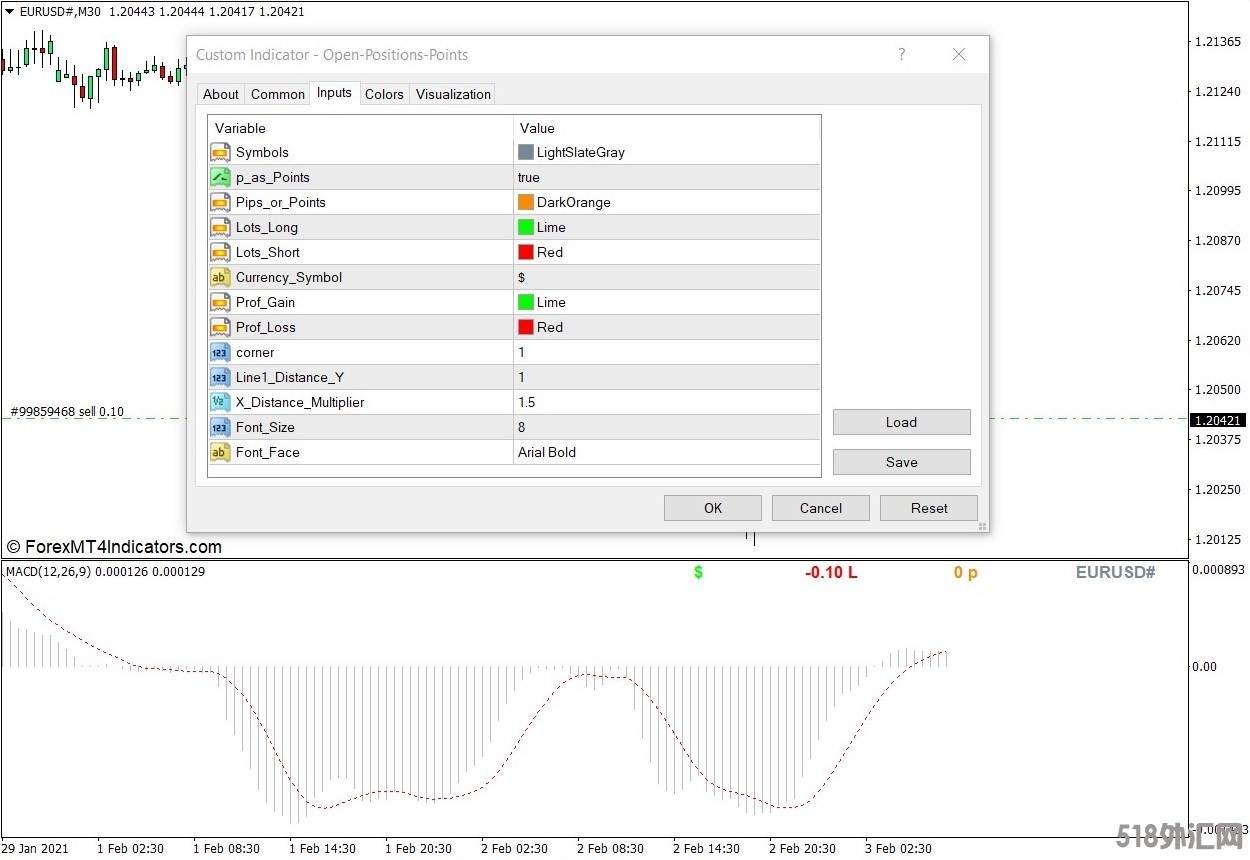Click the p_as_Points boolean type icon
1250x860 pixels.
click(220, 177)
